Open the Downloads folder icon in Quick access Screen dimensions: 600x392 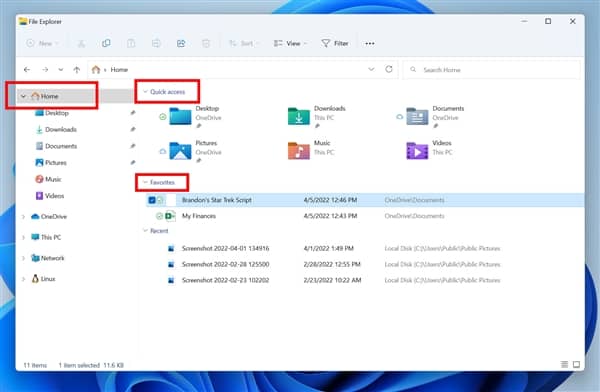(x=298, y=116)
